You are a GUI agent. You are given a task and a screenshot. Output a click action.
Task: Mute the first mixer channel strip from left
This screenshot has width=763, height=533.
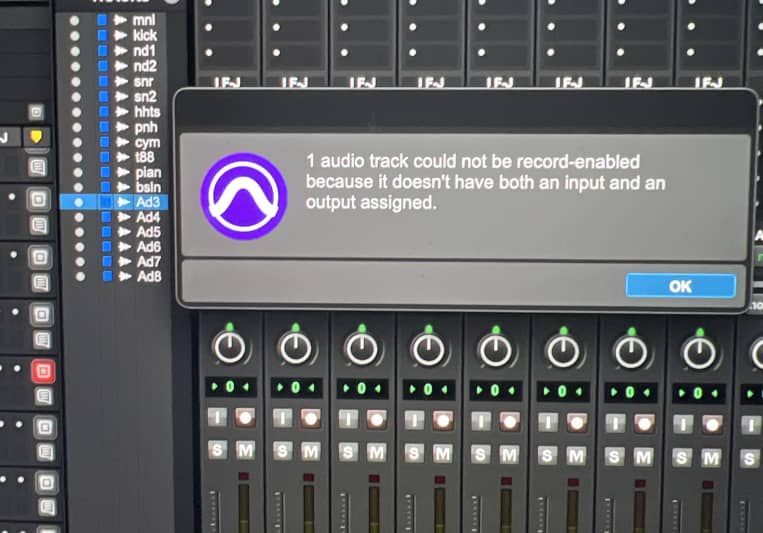(245, 450)
